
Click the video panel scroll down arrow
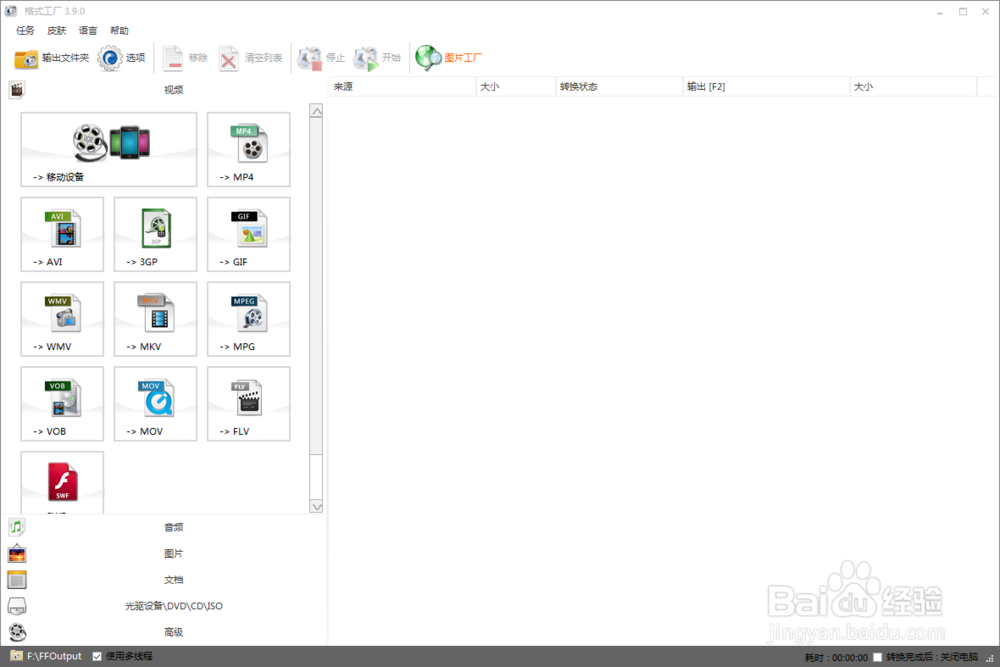pyautogui.click(x=316, y=507)
